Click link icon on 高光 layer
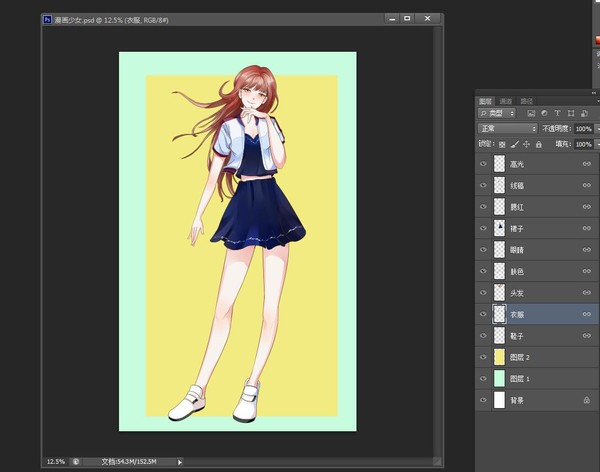 587,164
